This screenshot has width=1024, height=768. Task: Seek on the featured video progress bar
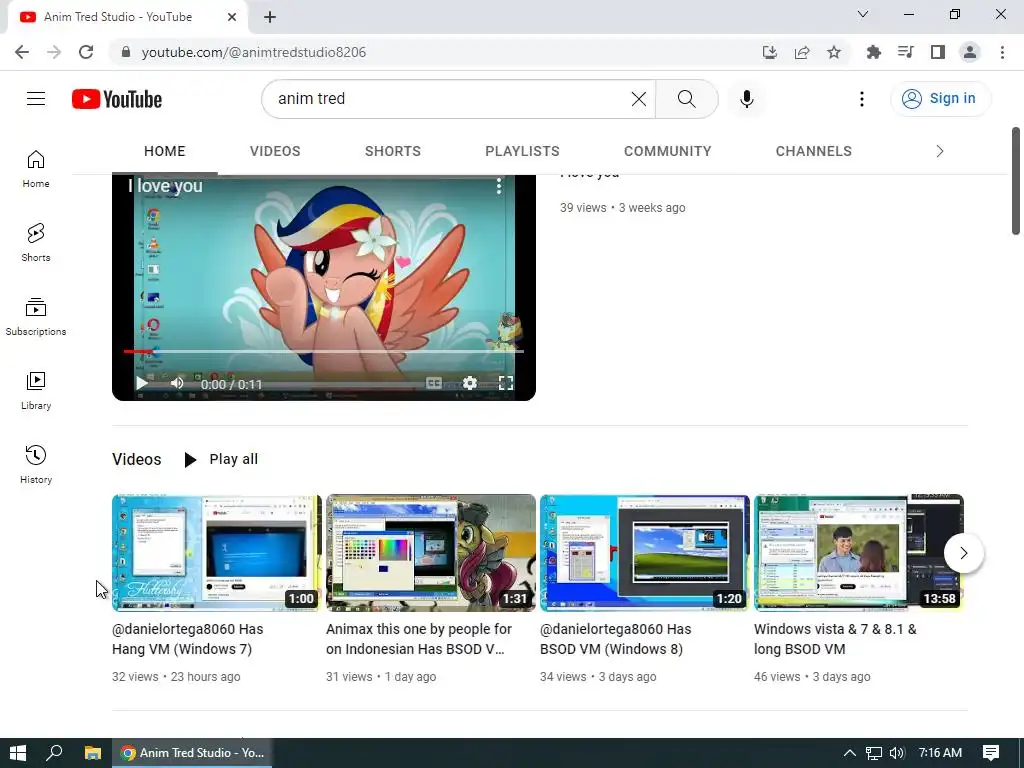pos(324,351)
